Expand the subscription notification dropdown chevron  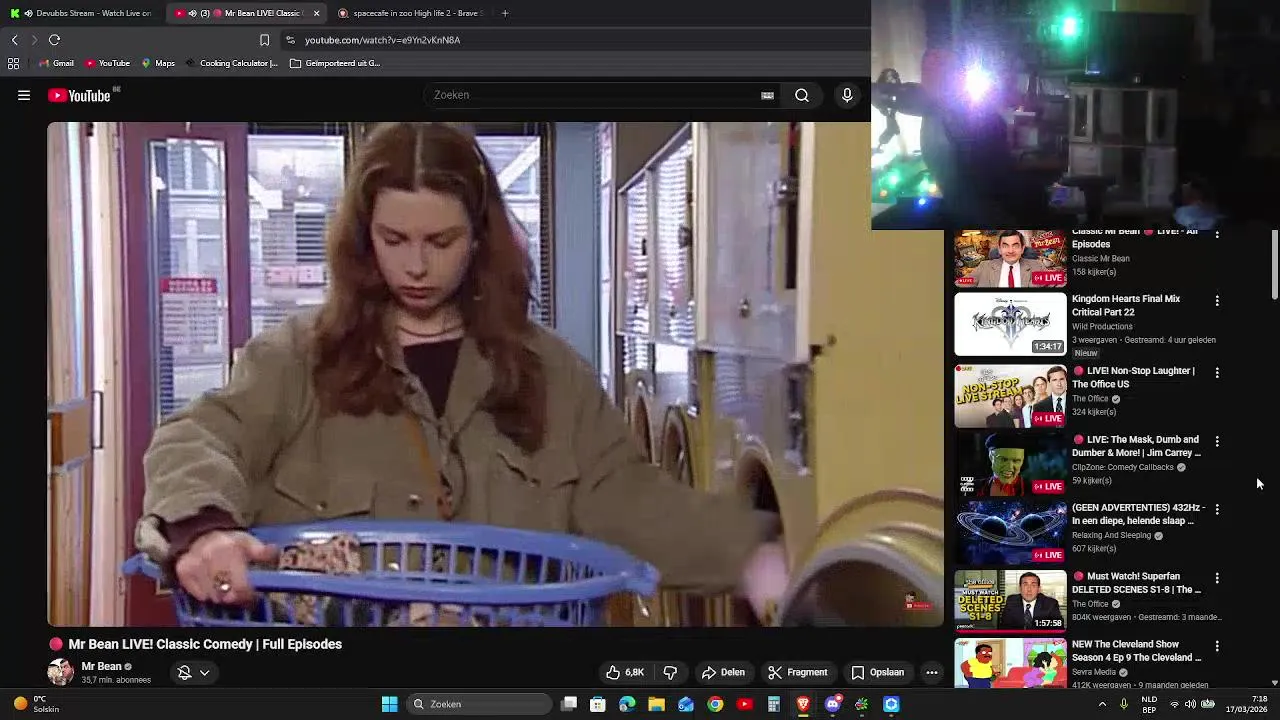pos(204,672)
